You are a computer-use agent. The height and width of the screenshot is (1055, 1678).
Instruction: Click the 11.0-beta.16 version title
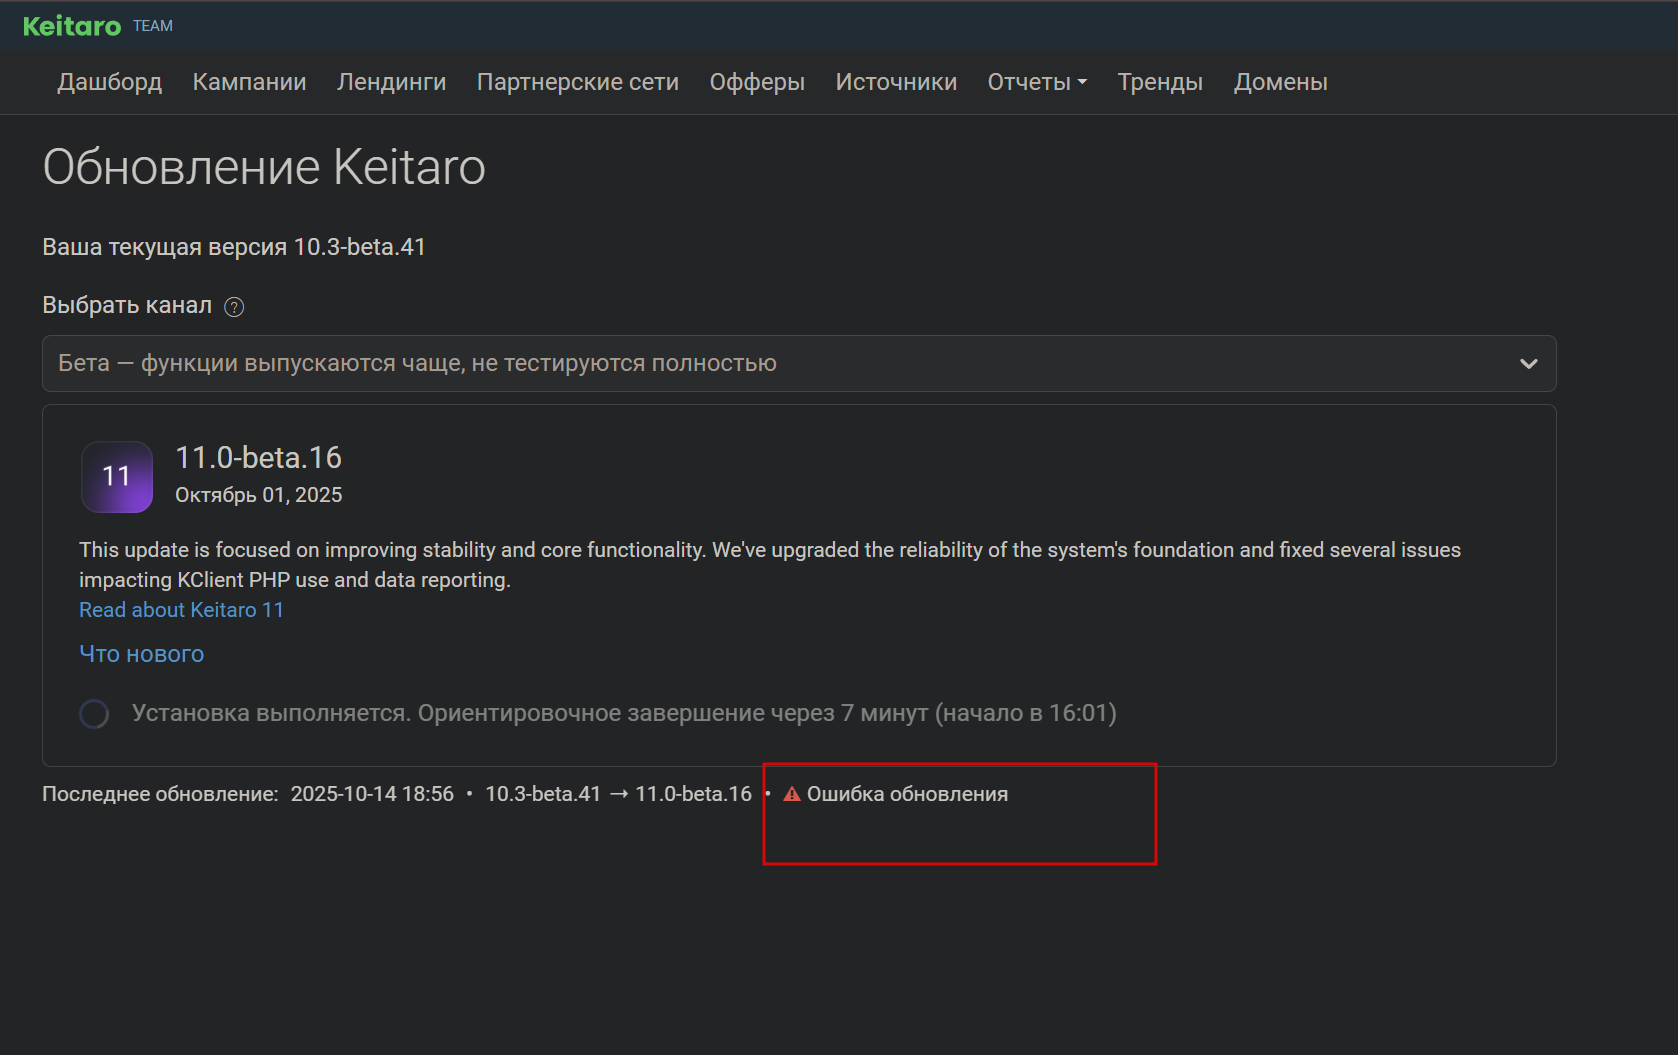pyautogui.click(x=258, y=457)
